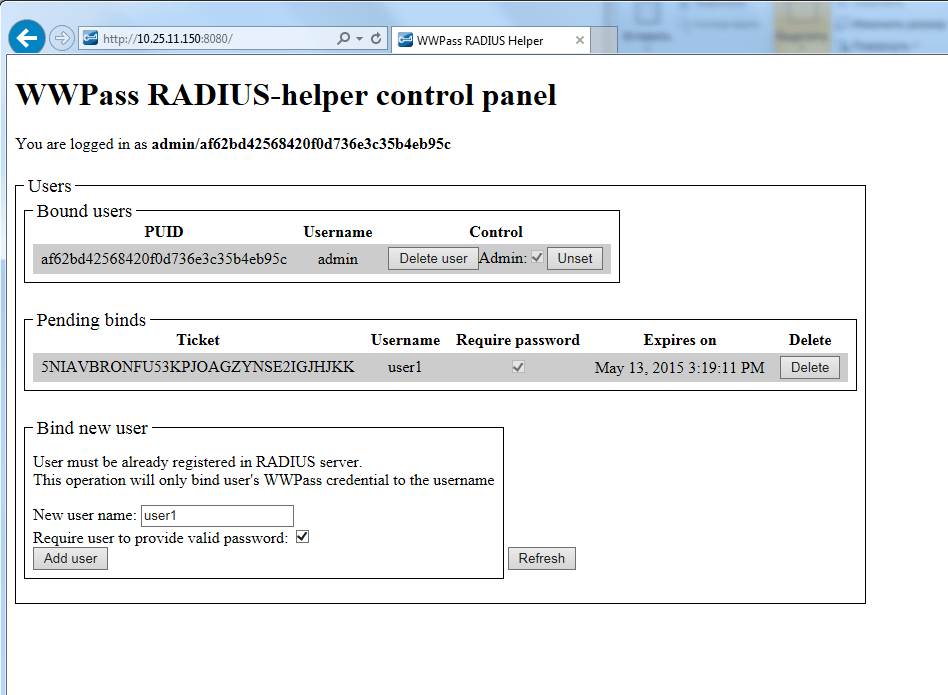The height and width of the screenshot is (695, 948).
Task: Click the magnifier search icon in address bar
Action: tap(343, 39)
